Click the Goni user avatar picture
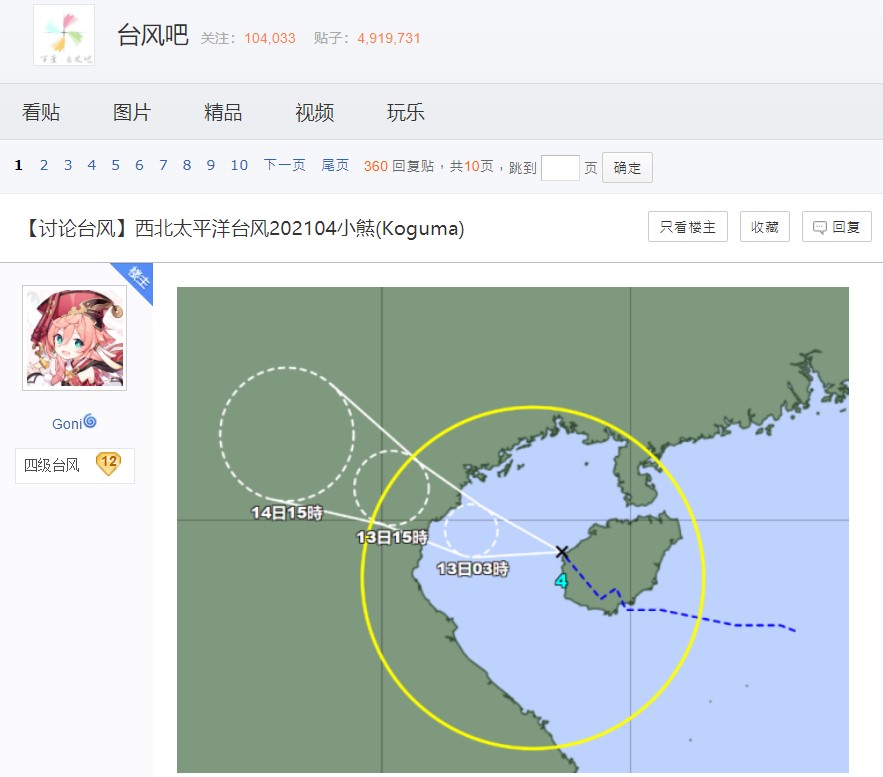883x777 pixels. pyautogui.click(x=75, y=338)
